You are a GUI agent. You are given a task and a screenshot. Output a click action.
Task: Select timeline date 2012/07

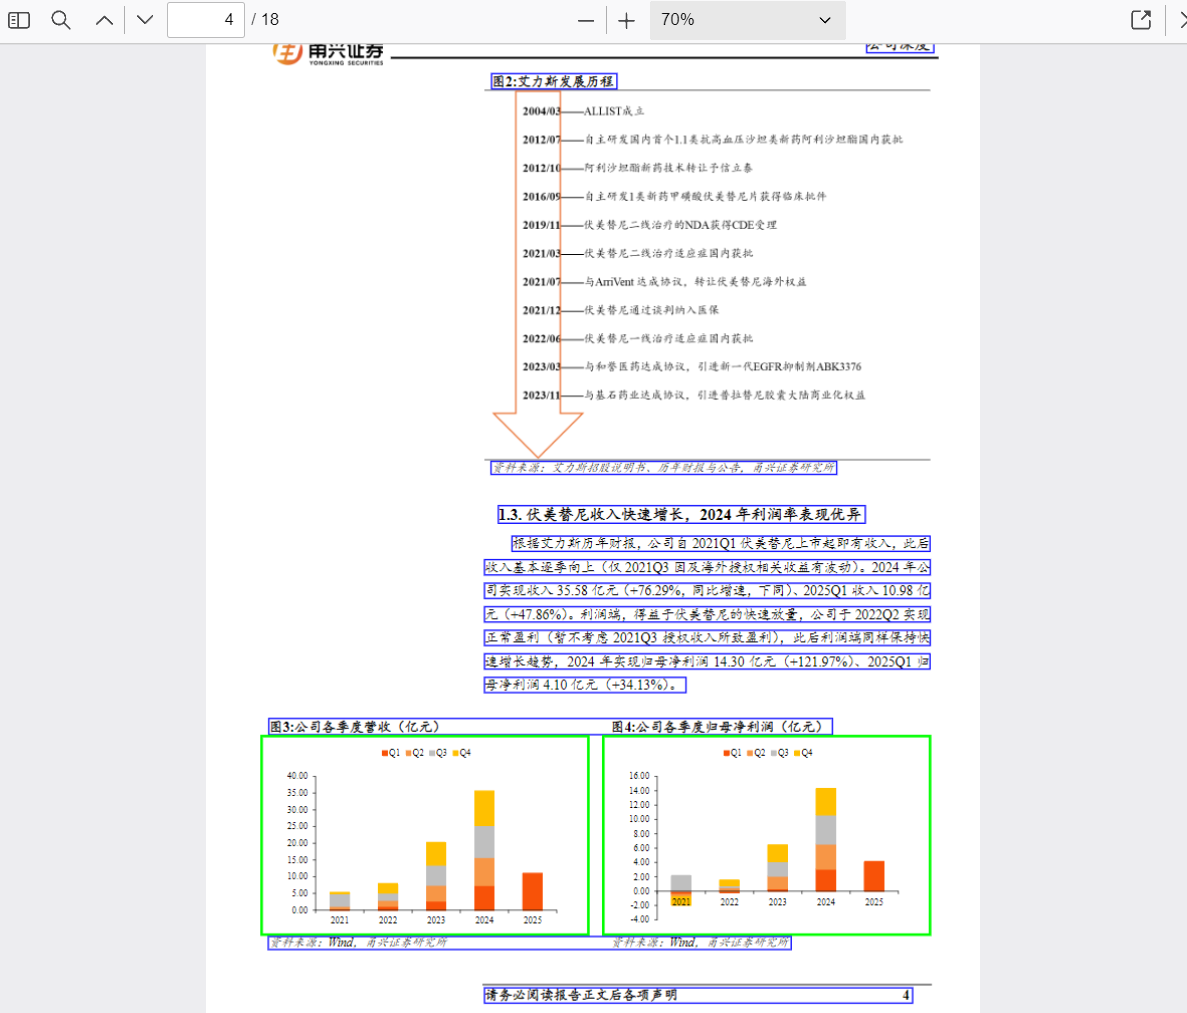pyautogui.click(x=541, y=139)
